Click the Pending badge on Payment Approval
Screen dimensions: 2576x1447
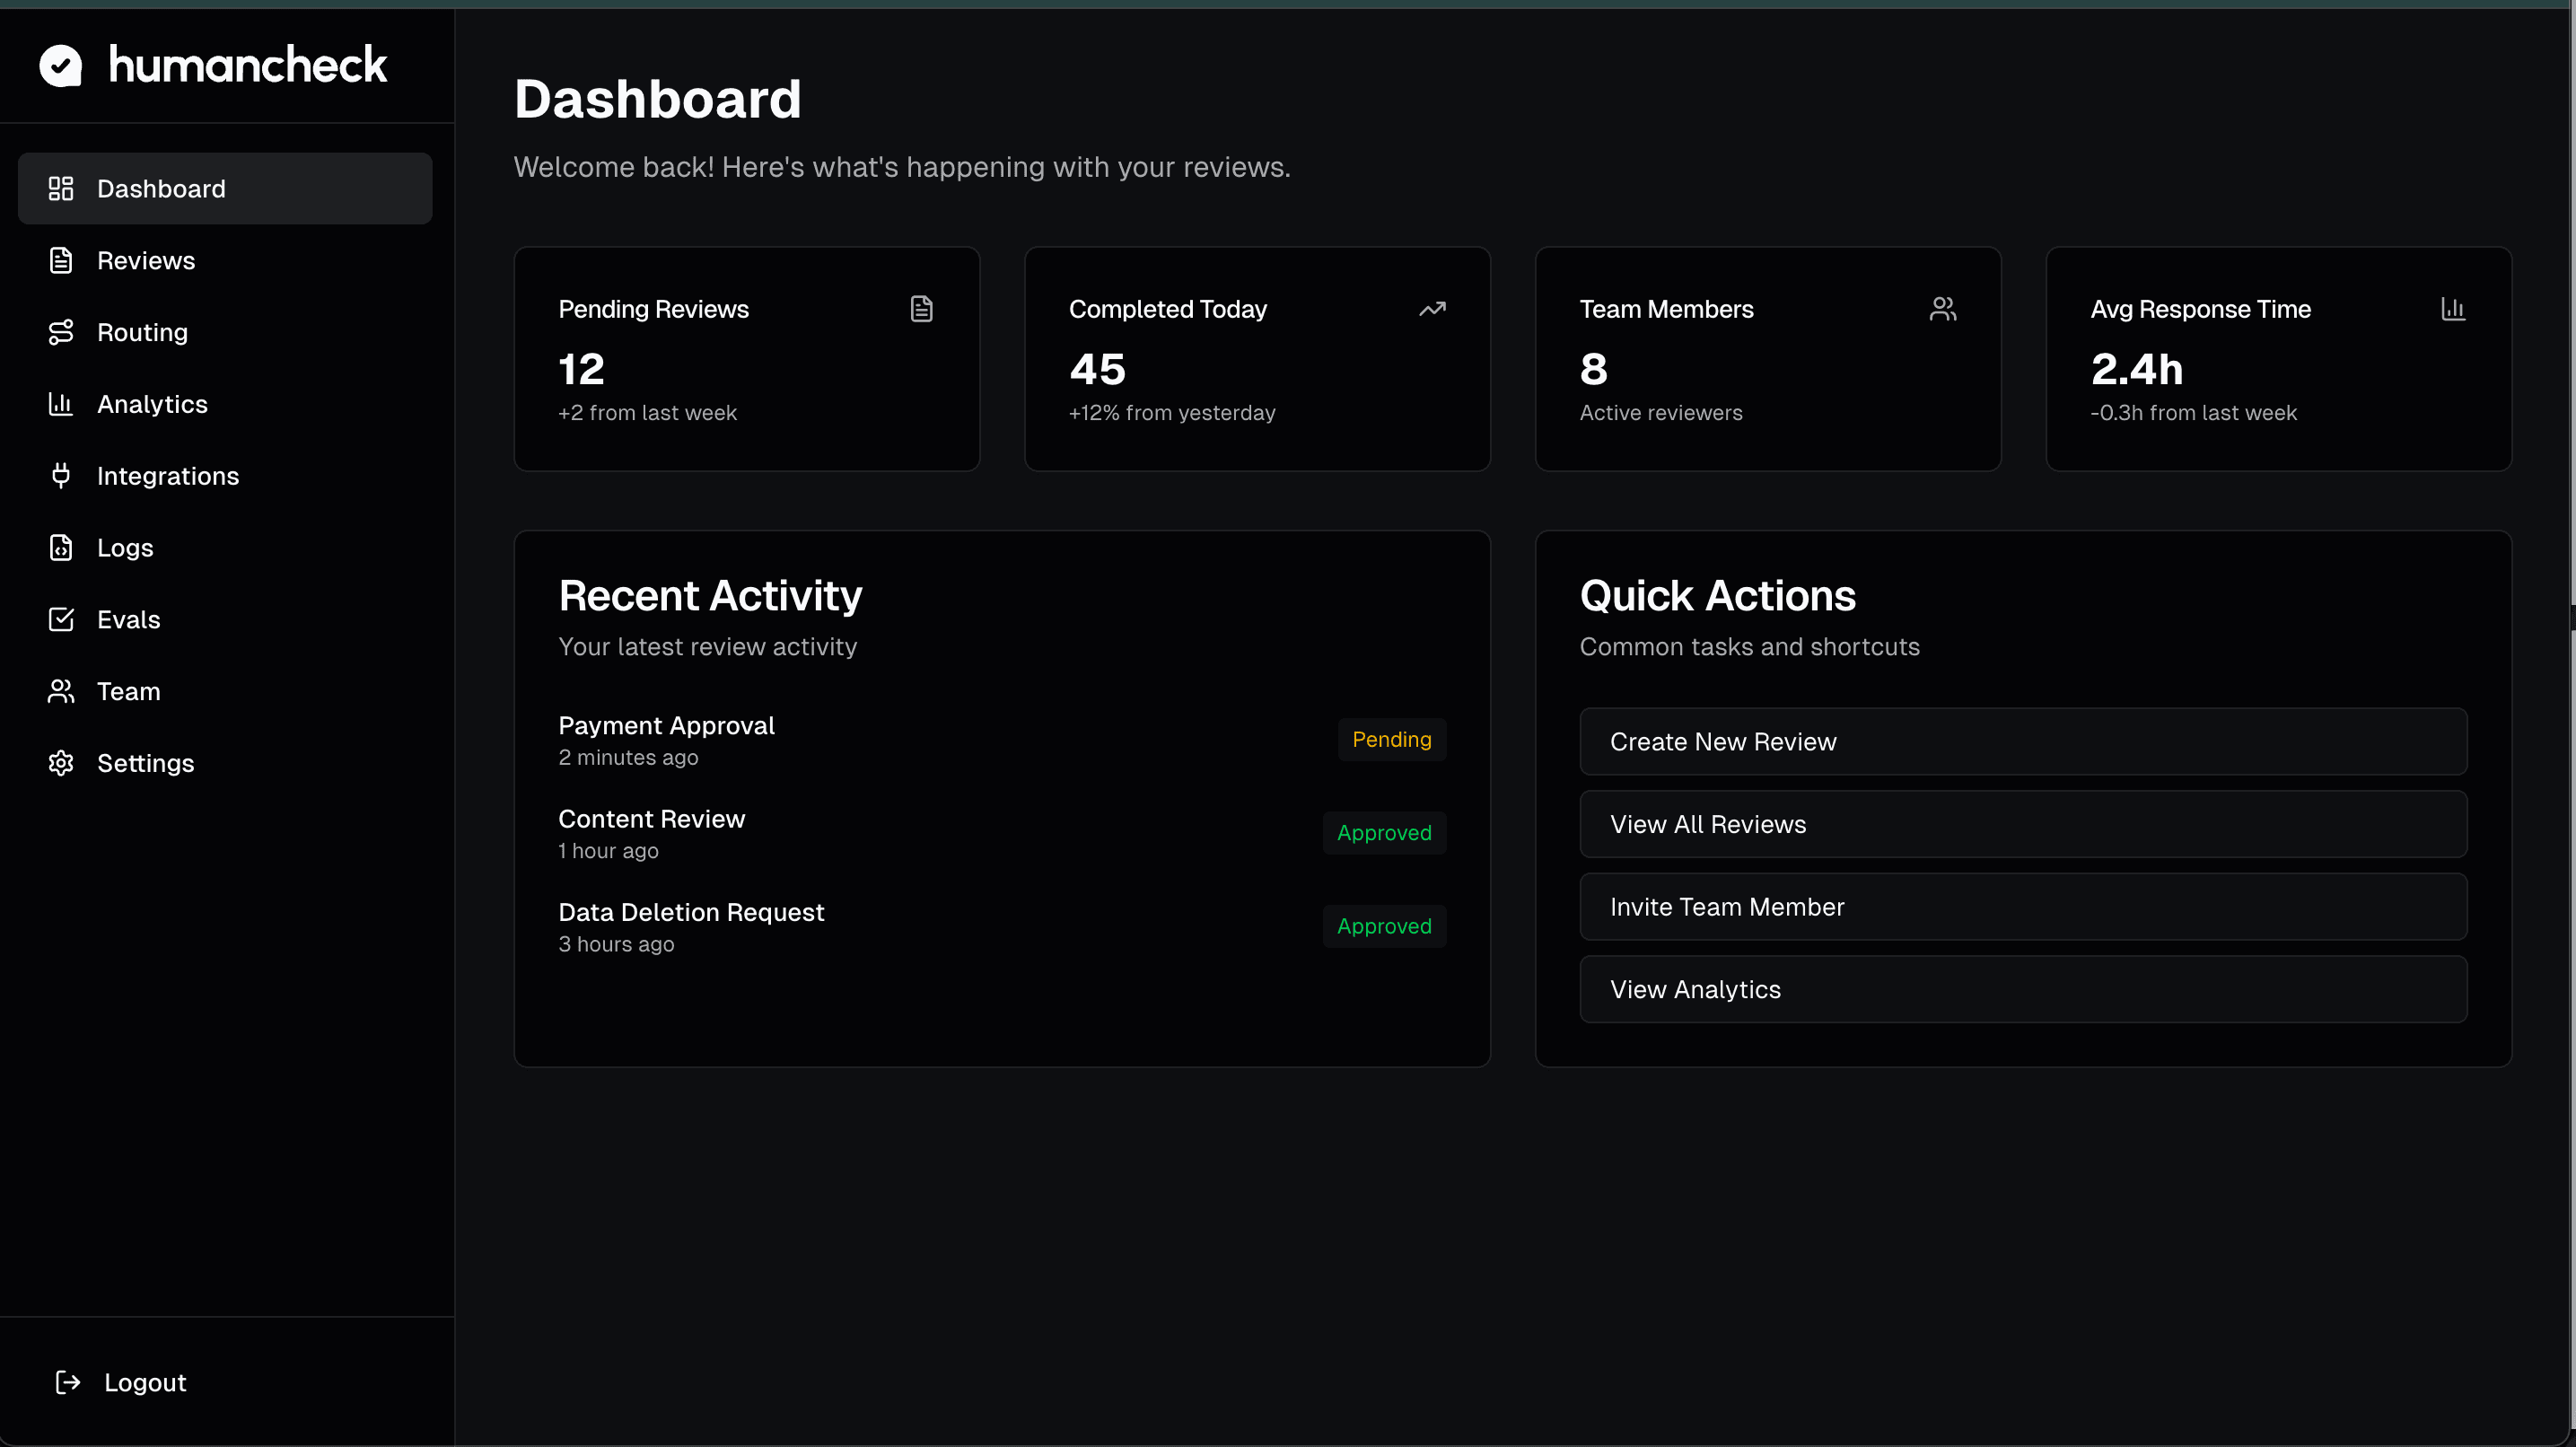(x=1391, y=739)
